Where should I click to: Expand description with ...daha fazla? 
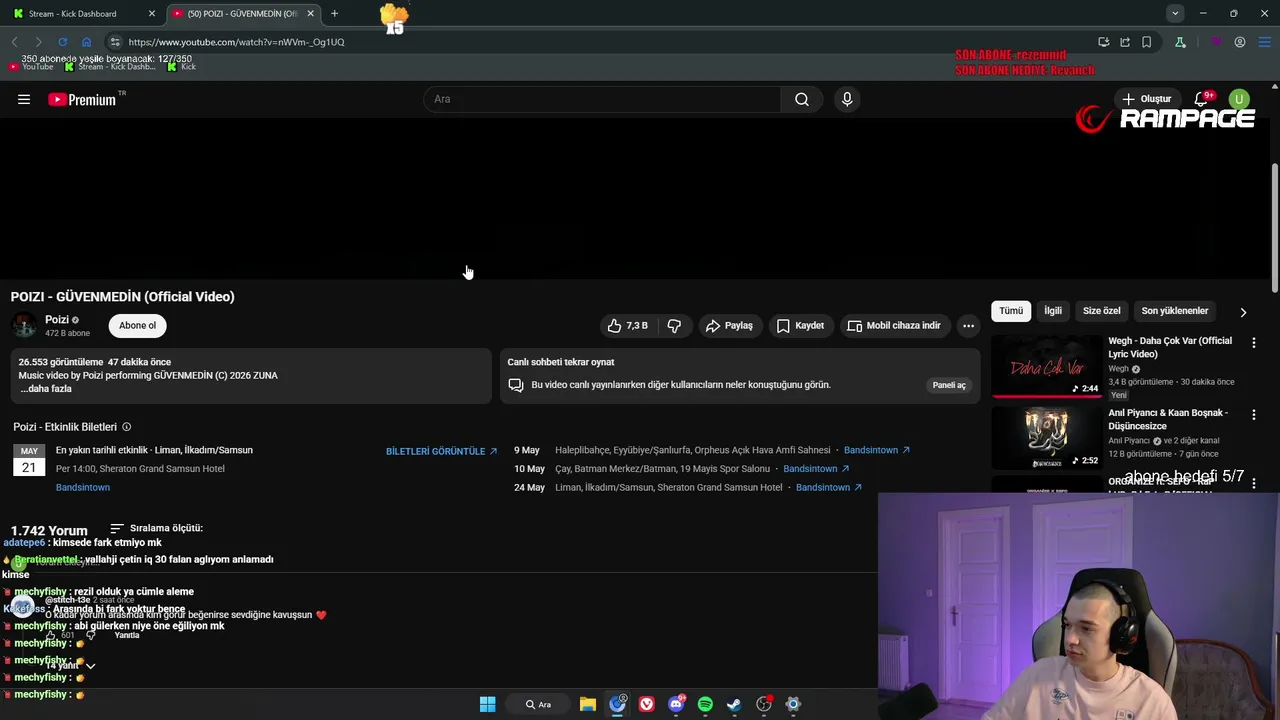pos(46,389)
